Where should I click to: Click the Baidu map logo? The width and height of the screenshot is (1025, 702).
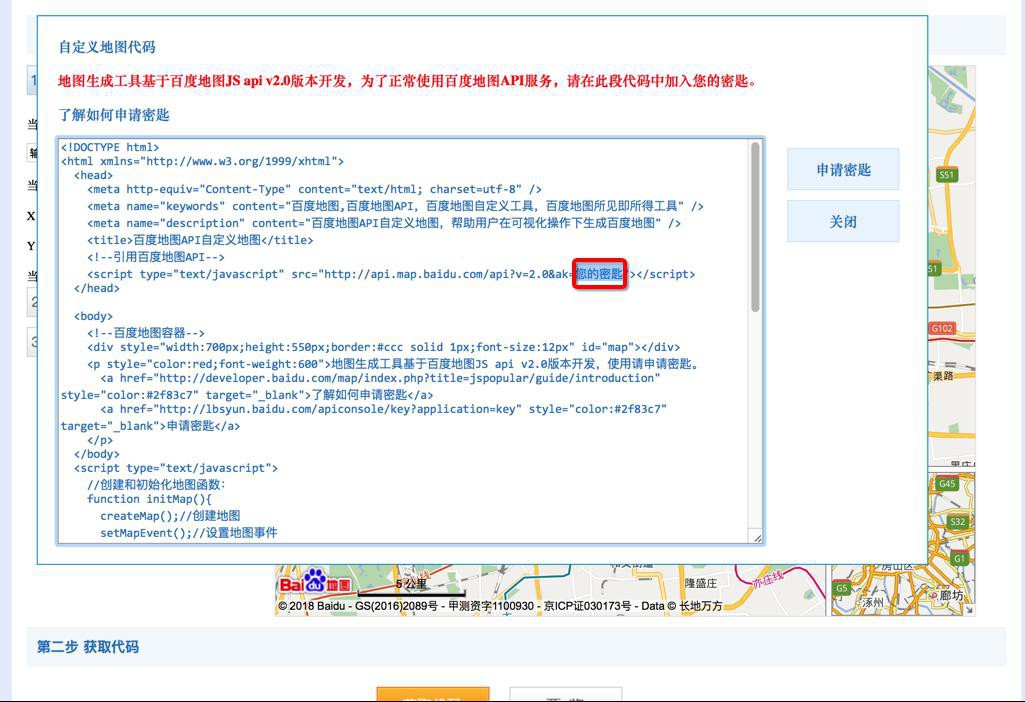tap(315, 580)
